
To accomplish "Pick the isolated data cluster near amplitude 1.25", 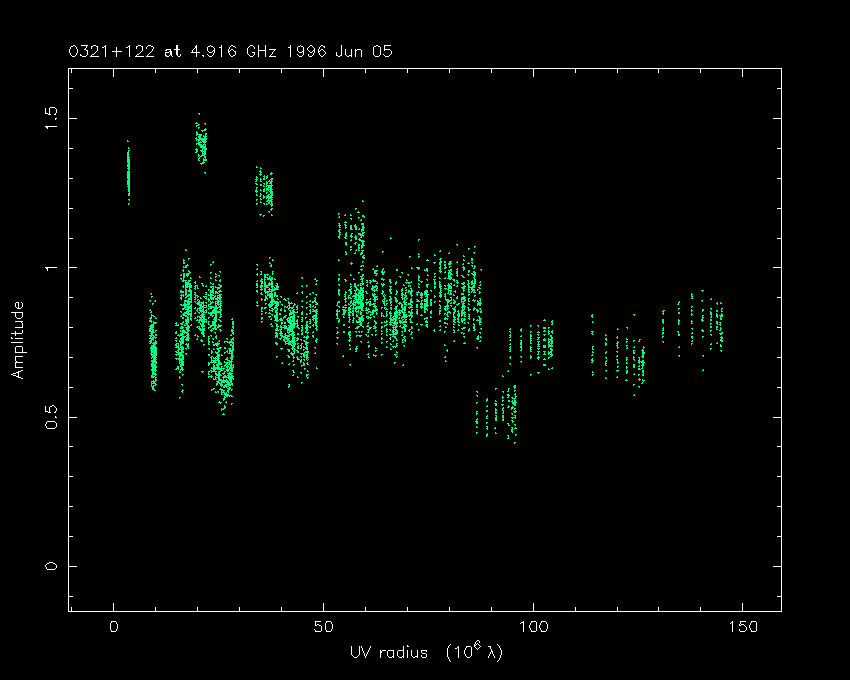I will click(264, 190).
